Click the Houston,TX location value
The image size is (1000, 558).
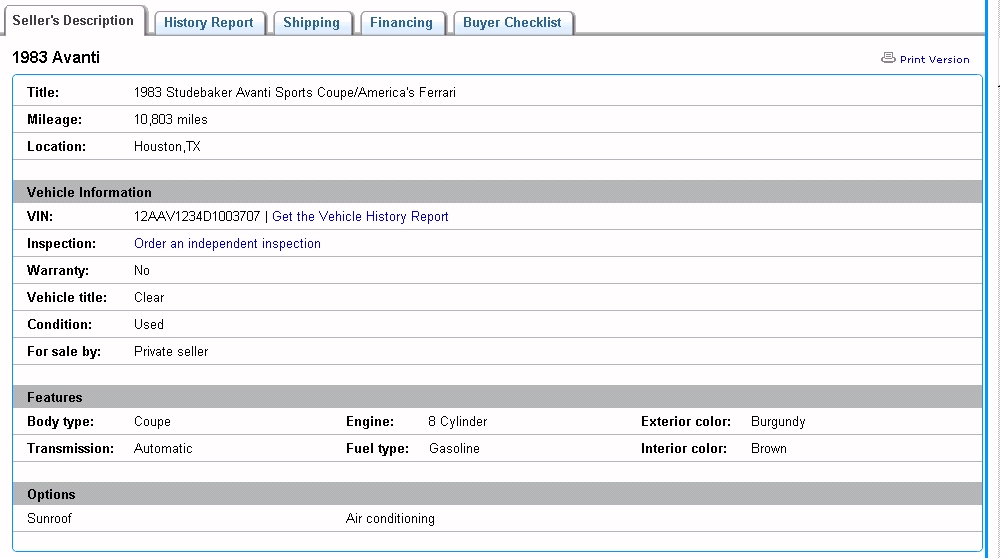coord(167,147)
